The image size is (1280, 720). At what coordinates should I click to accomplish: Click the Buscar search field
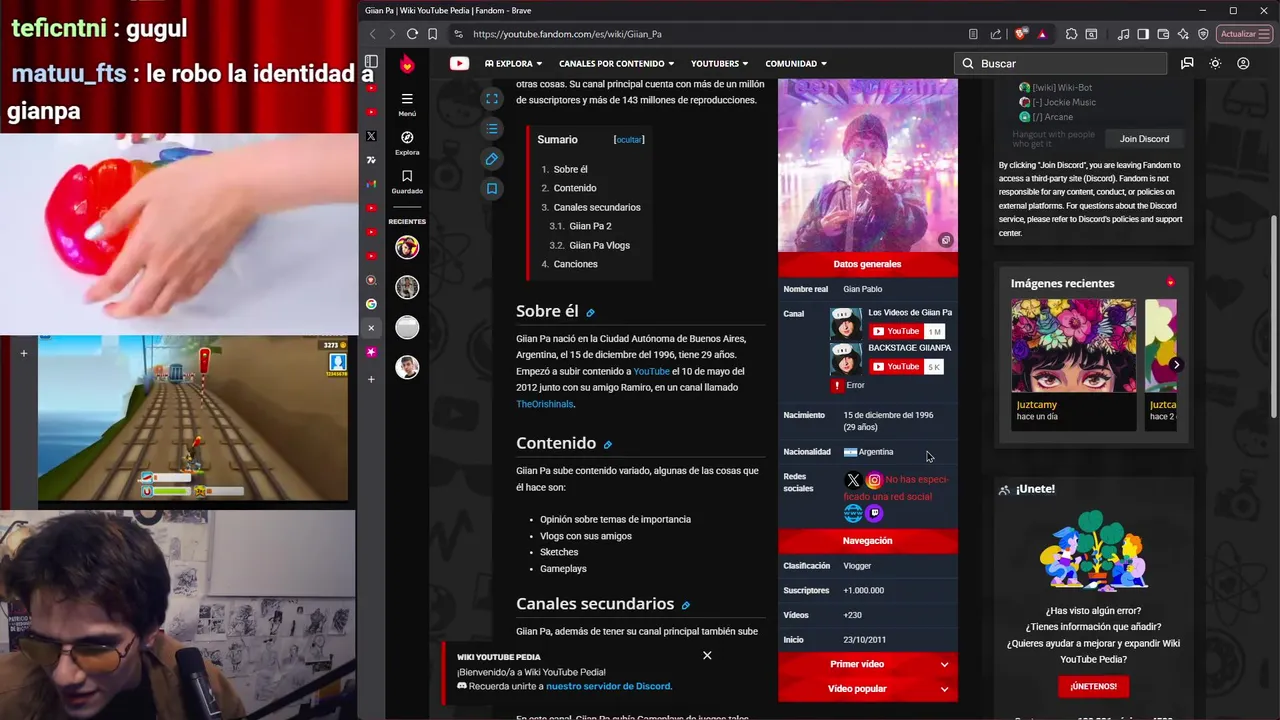[1060, 63]
